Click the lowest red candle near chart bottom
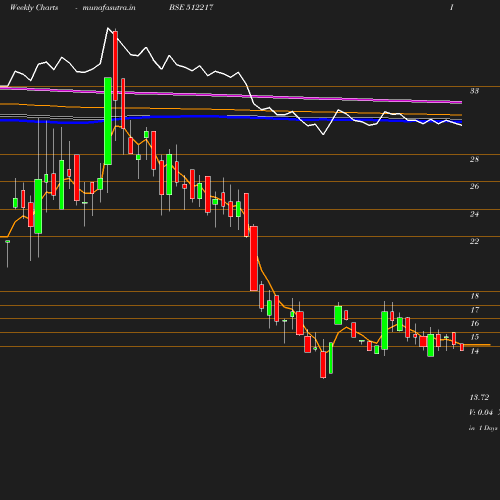Image resolution: width=500 pixels, height=500 pixels. [323, 365]
